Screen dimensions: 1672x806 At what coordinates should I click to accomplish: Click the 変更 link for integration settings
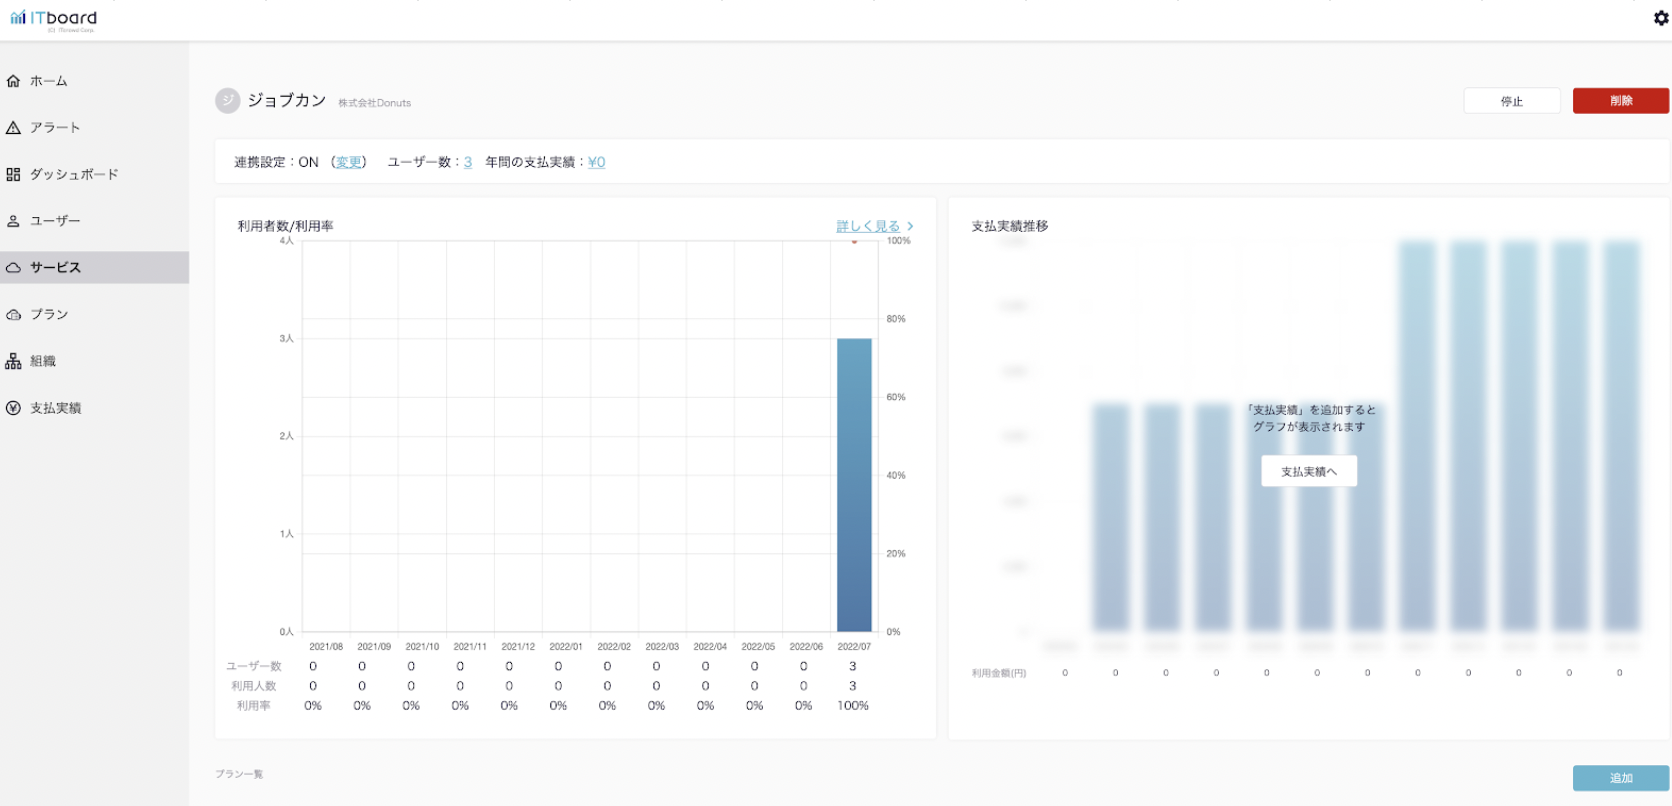pyautogui.click(x=349, y=162)
